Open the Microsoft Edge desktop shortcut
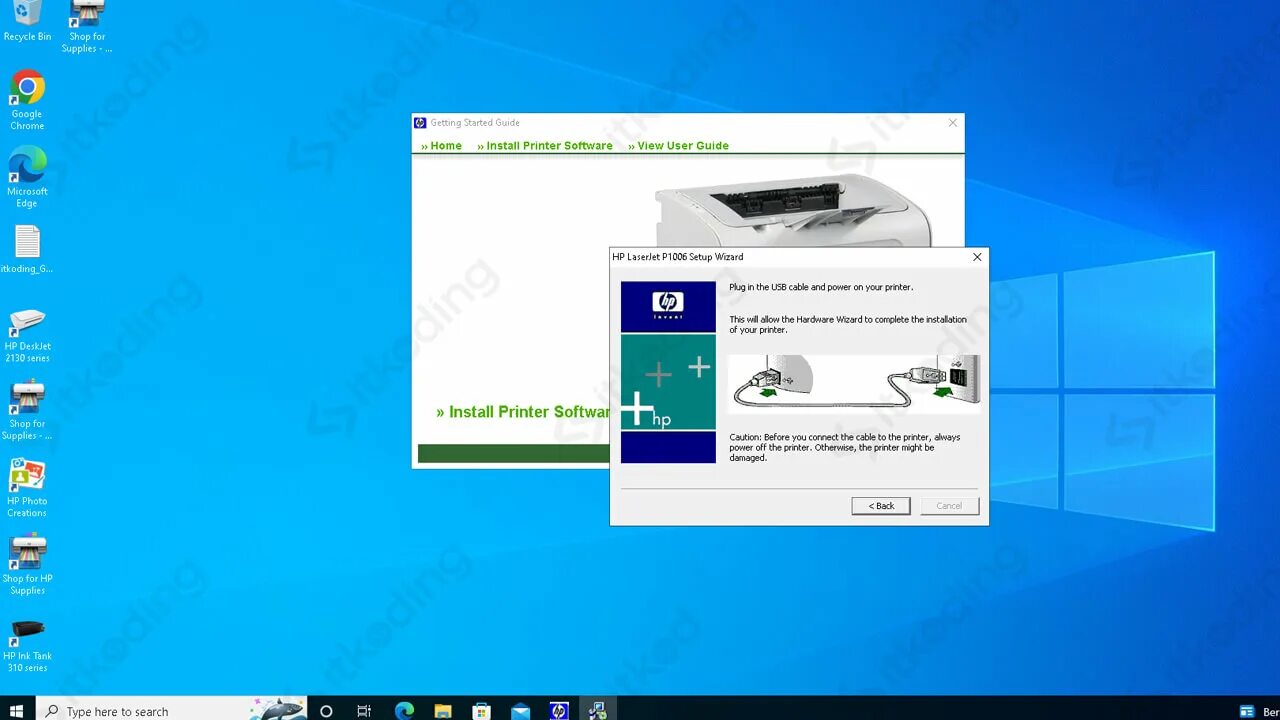 click(27, 177)
